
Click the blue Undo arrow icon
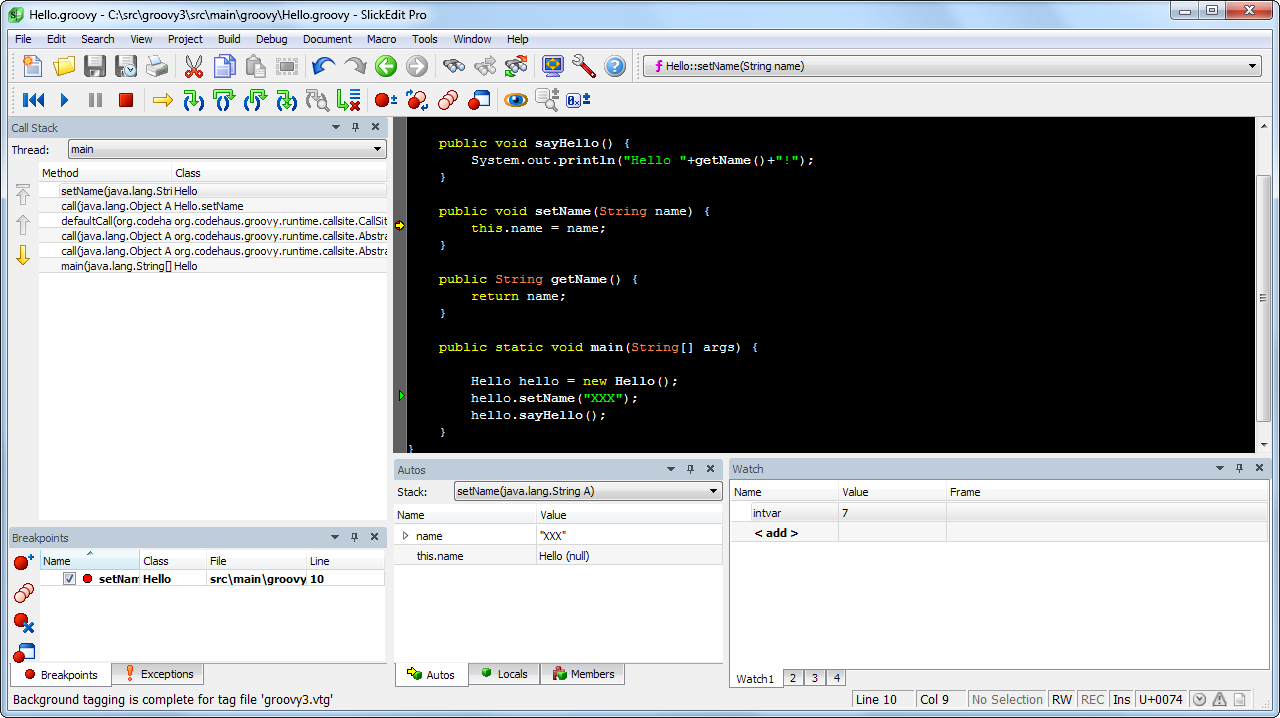pyautogui.click(x=323, y=67)
